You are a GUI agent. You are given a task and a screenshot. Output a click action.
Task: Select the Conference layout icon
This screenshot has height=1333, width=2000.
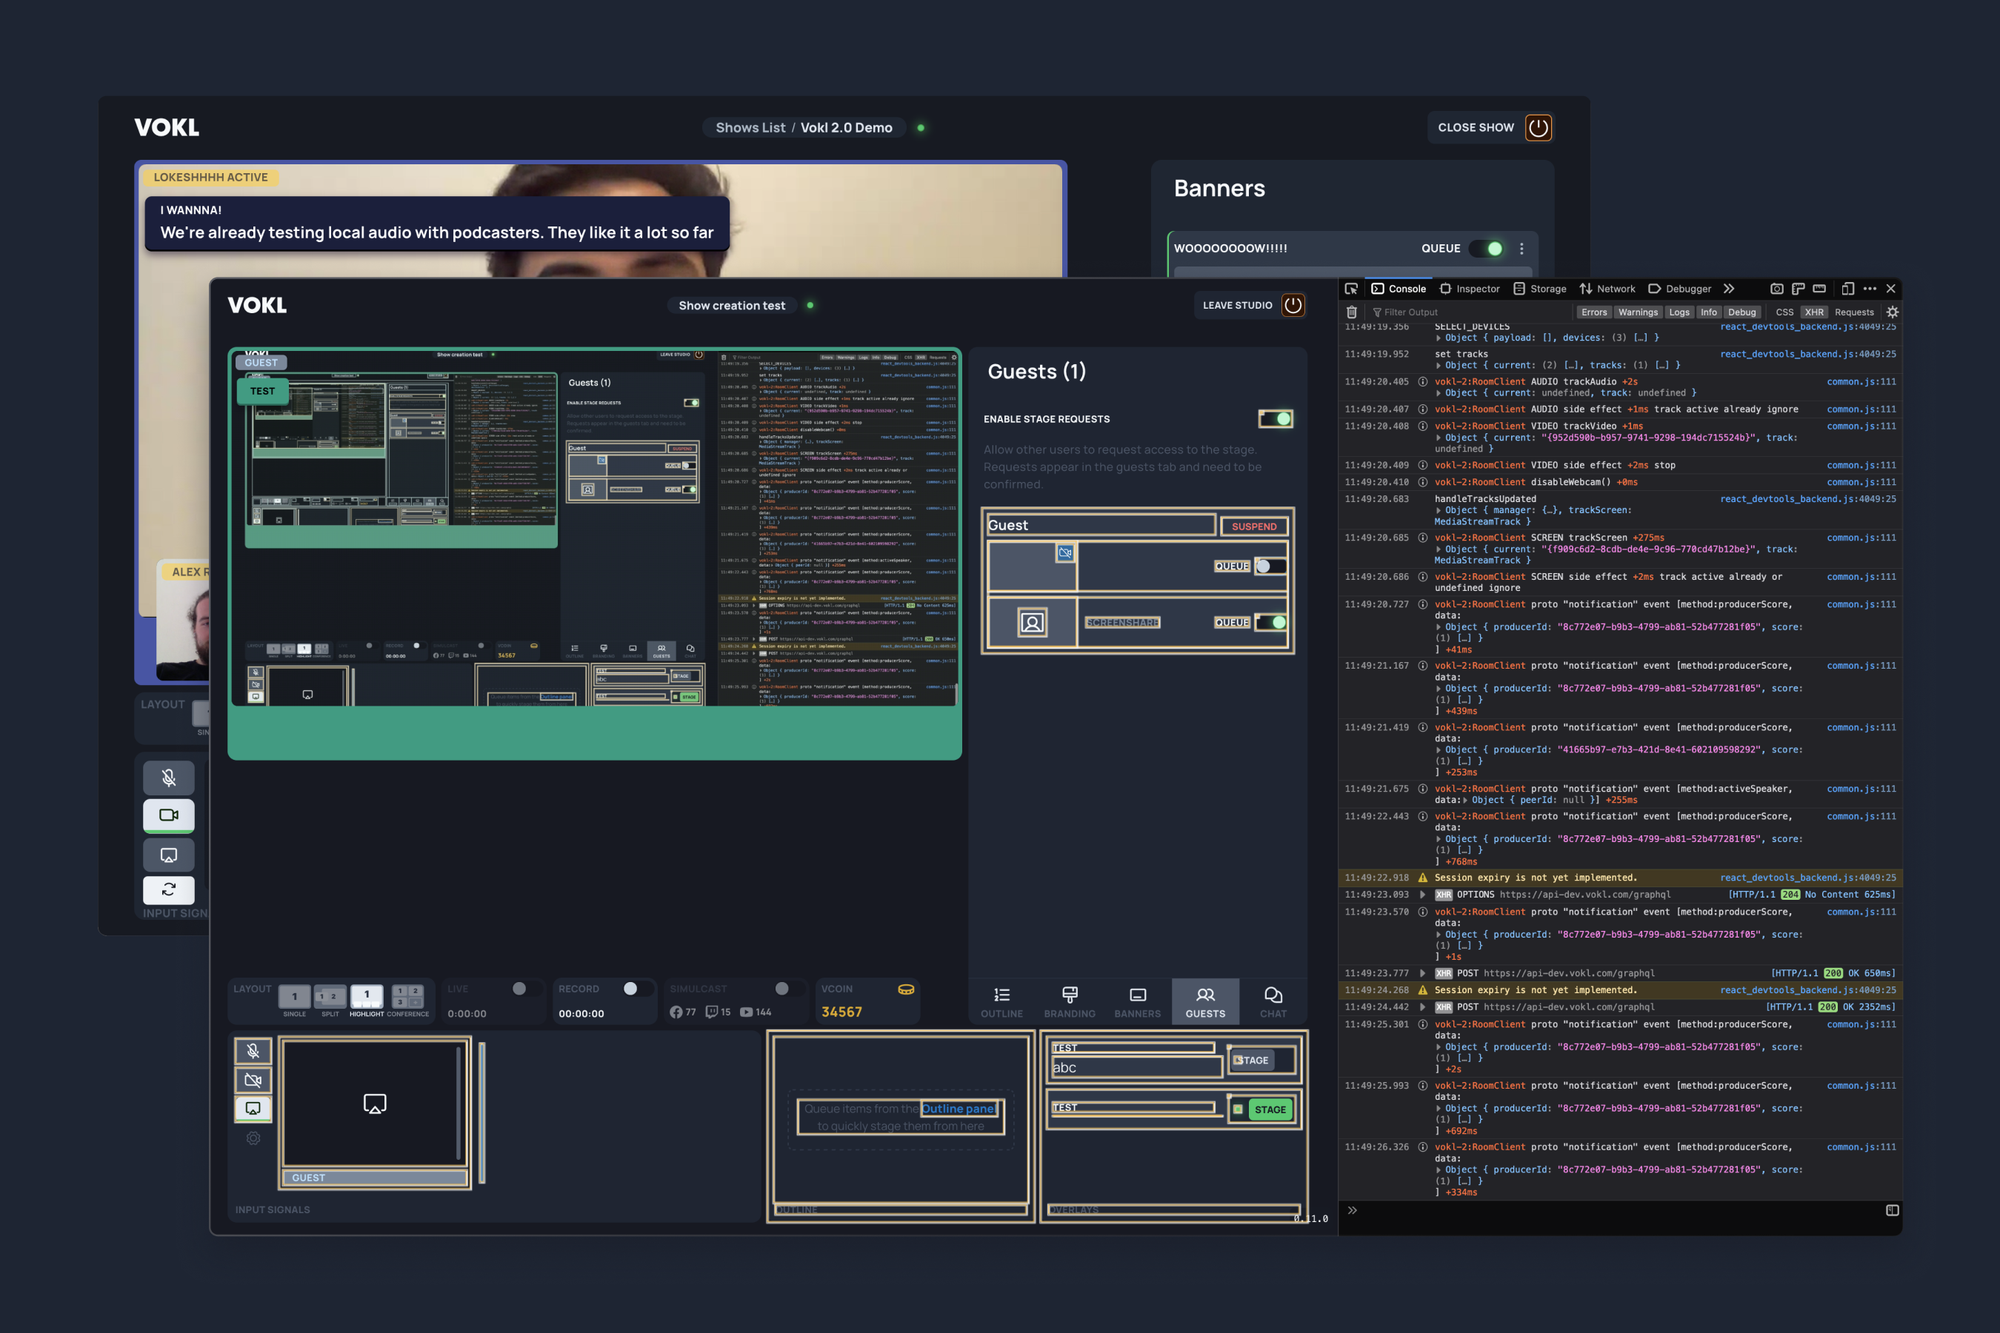[x=407, y=996]
